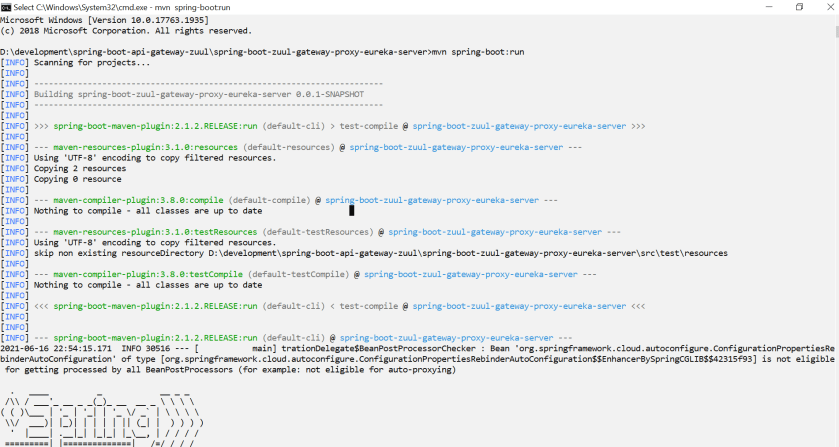Minimize the cmd.exe window
Viewport: 839px width, 447px height.
click(769, 7)
